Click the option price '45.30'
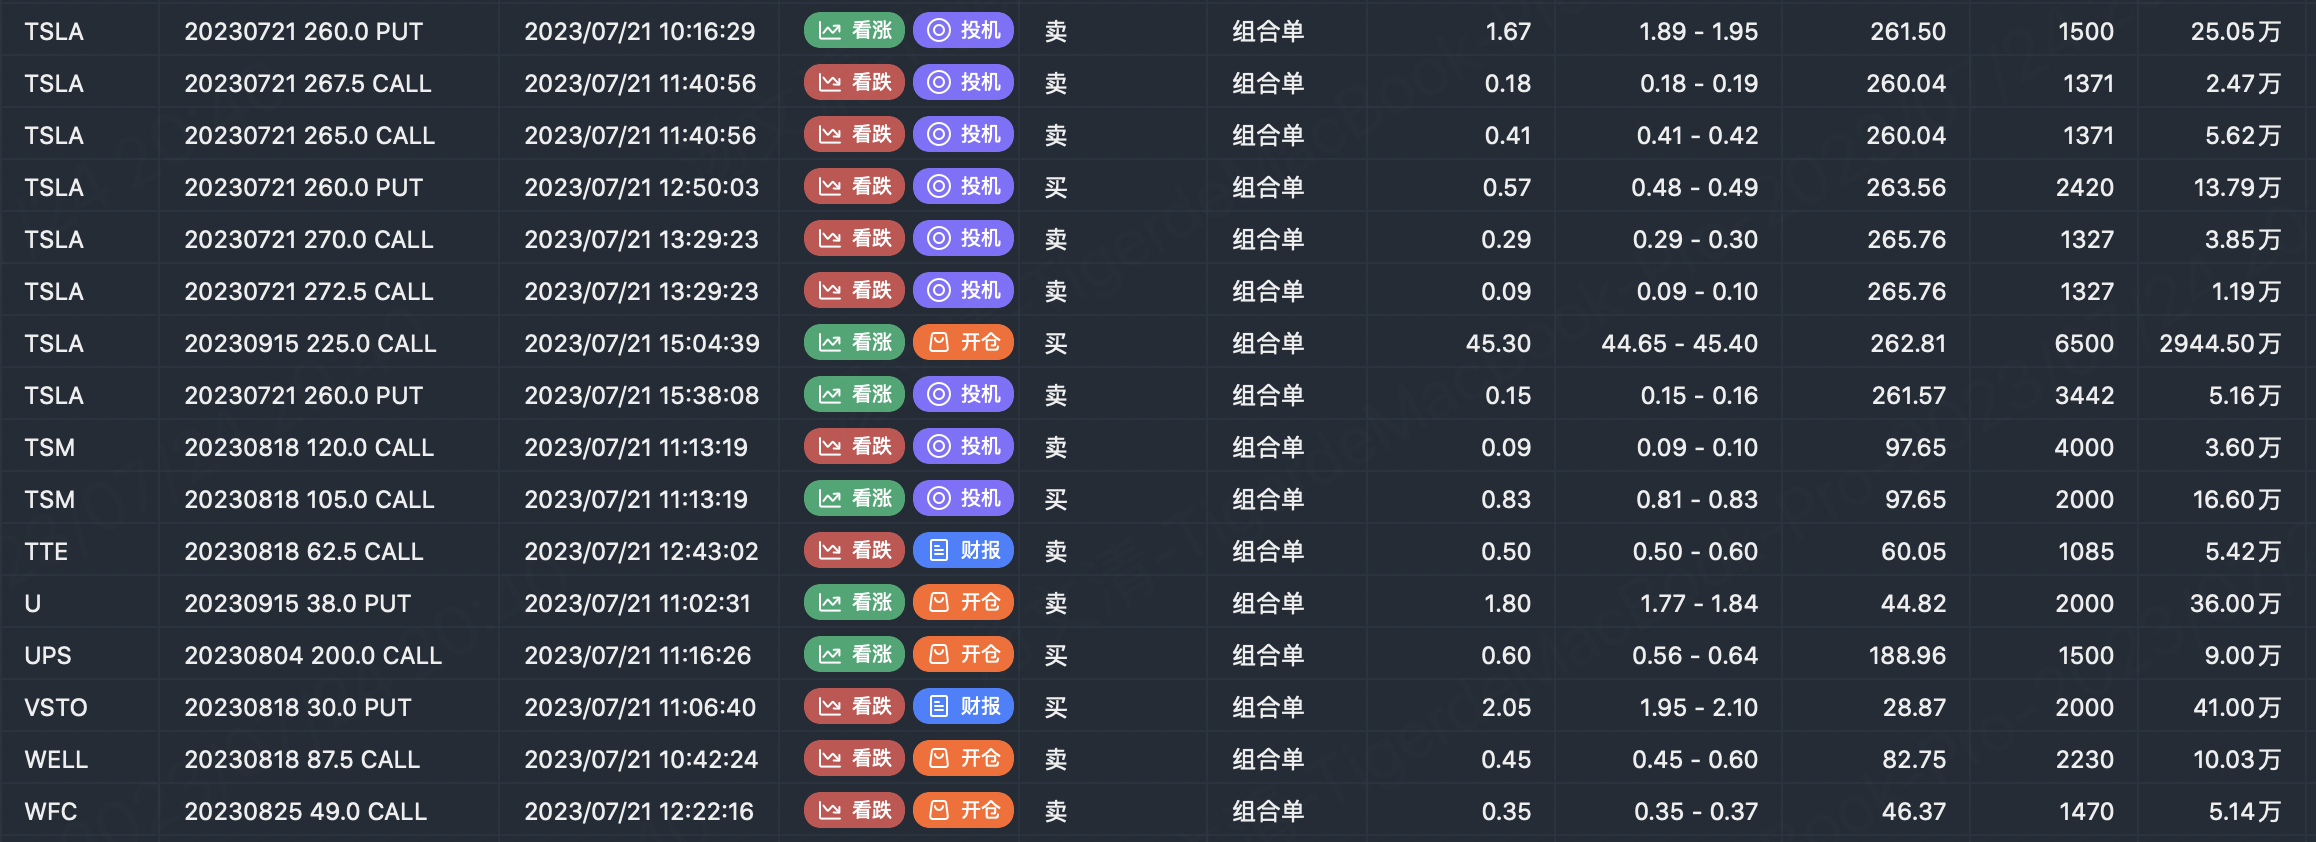 click(1498, 343)
